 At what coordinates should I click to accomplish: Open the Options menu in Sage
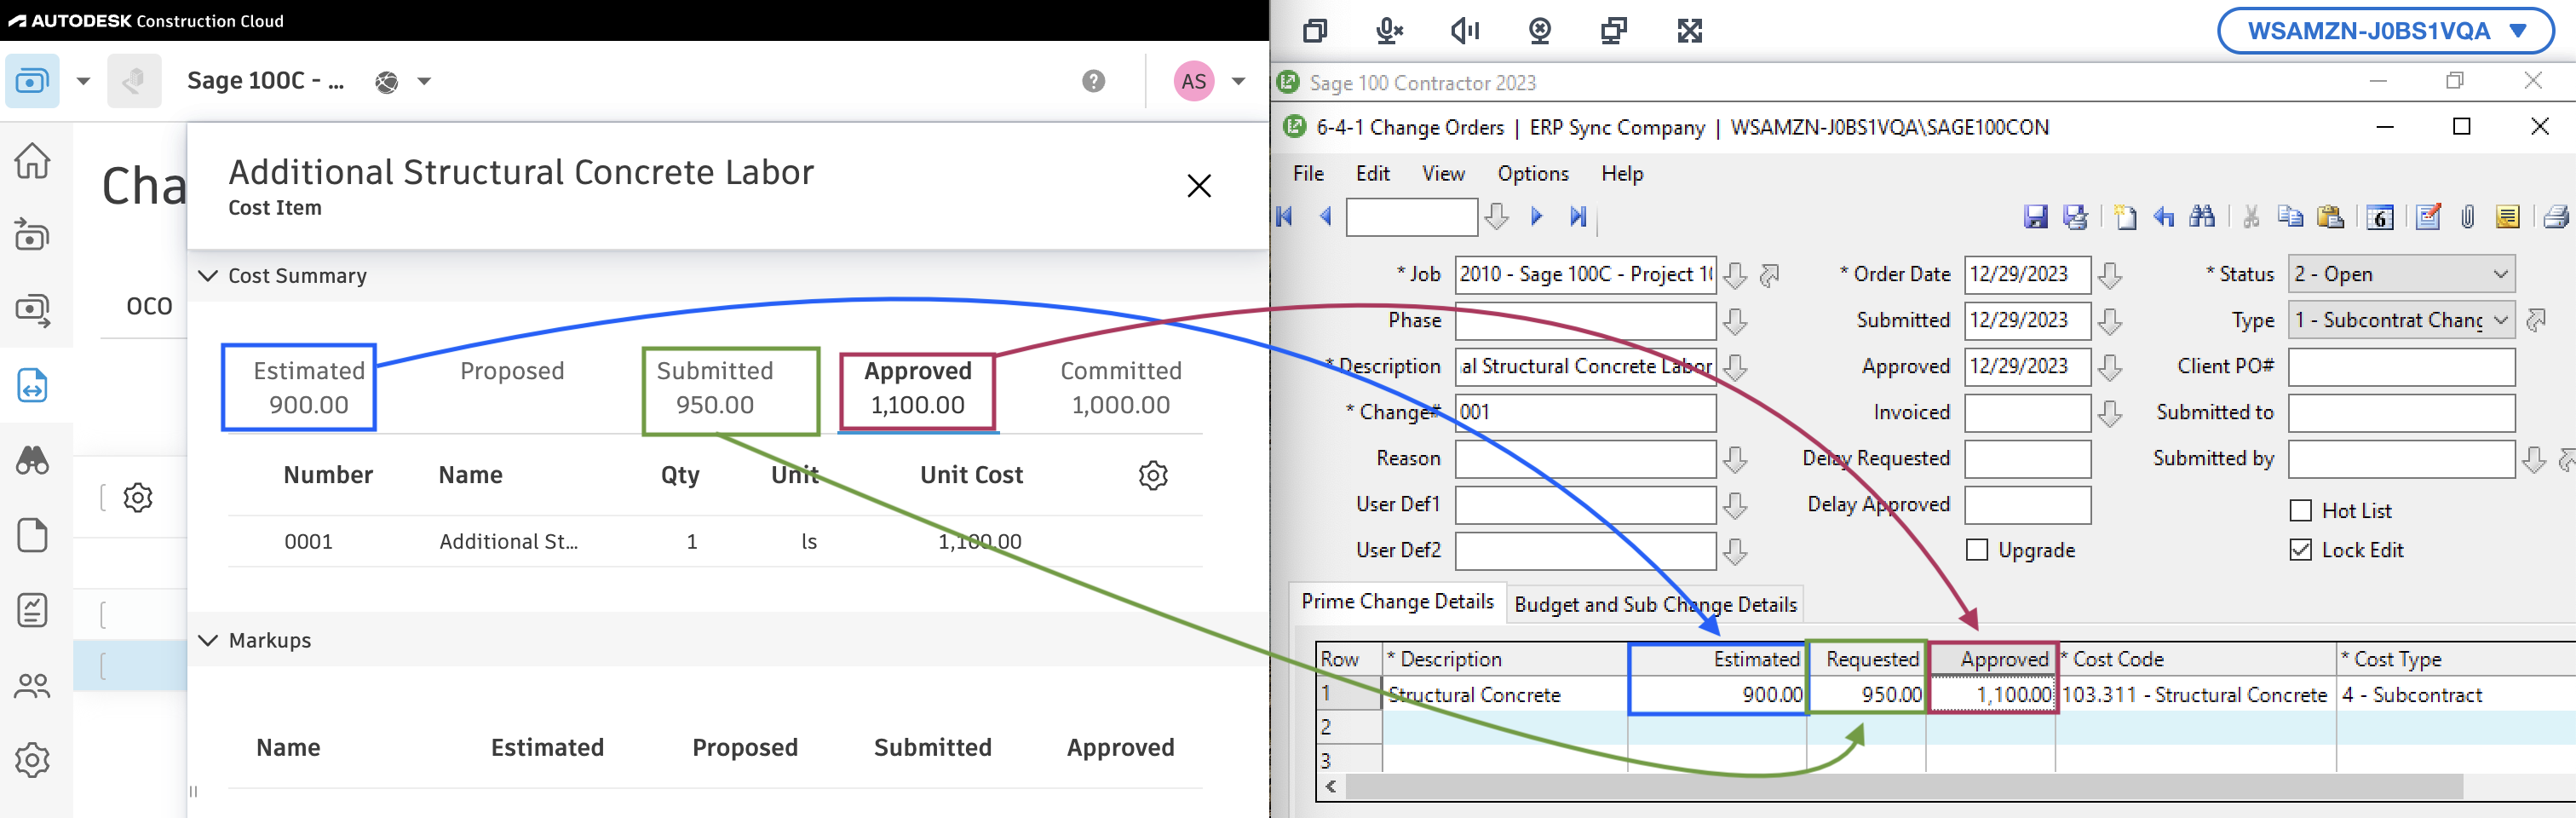coord(1532,173)
